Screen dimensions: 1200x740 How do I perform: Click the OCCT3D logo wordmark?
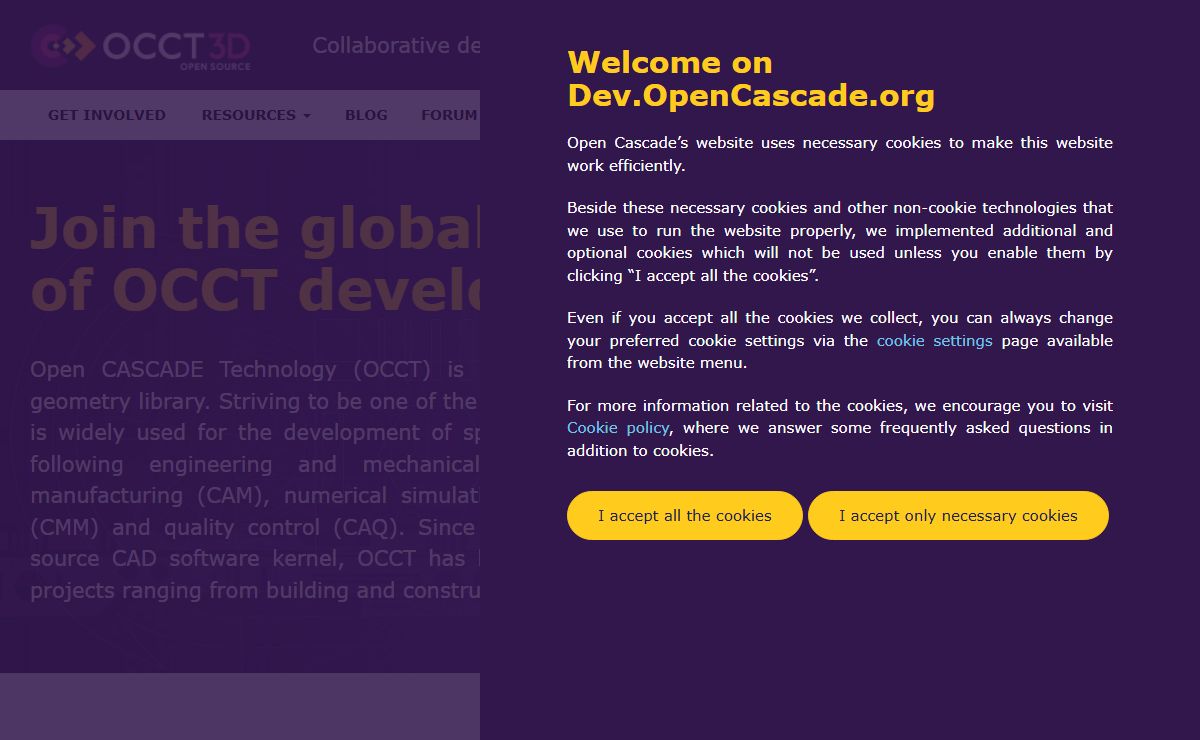(x=176, y=45)
